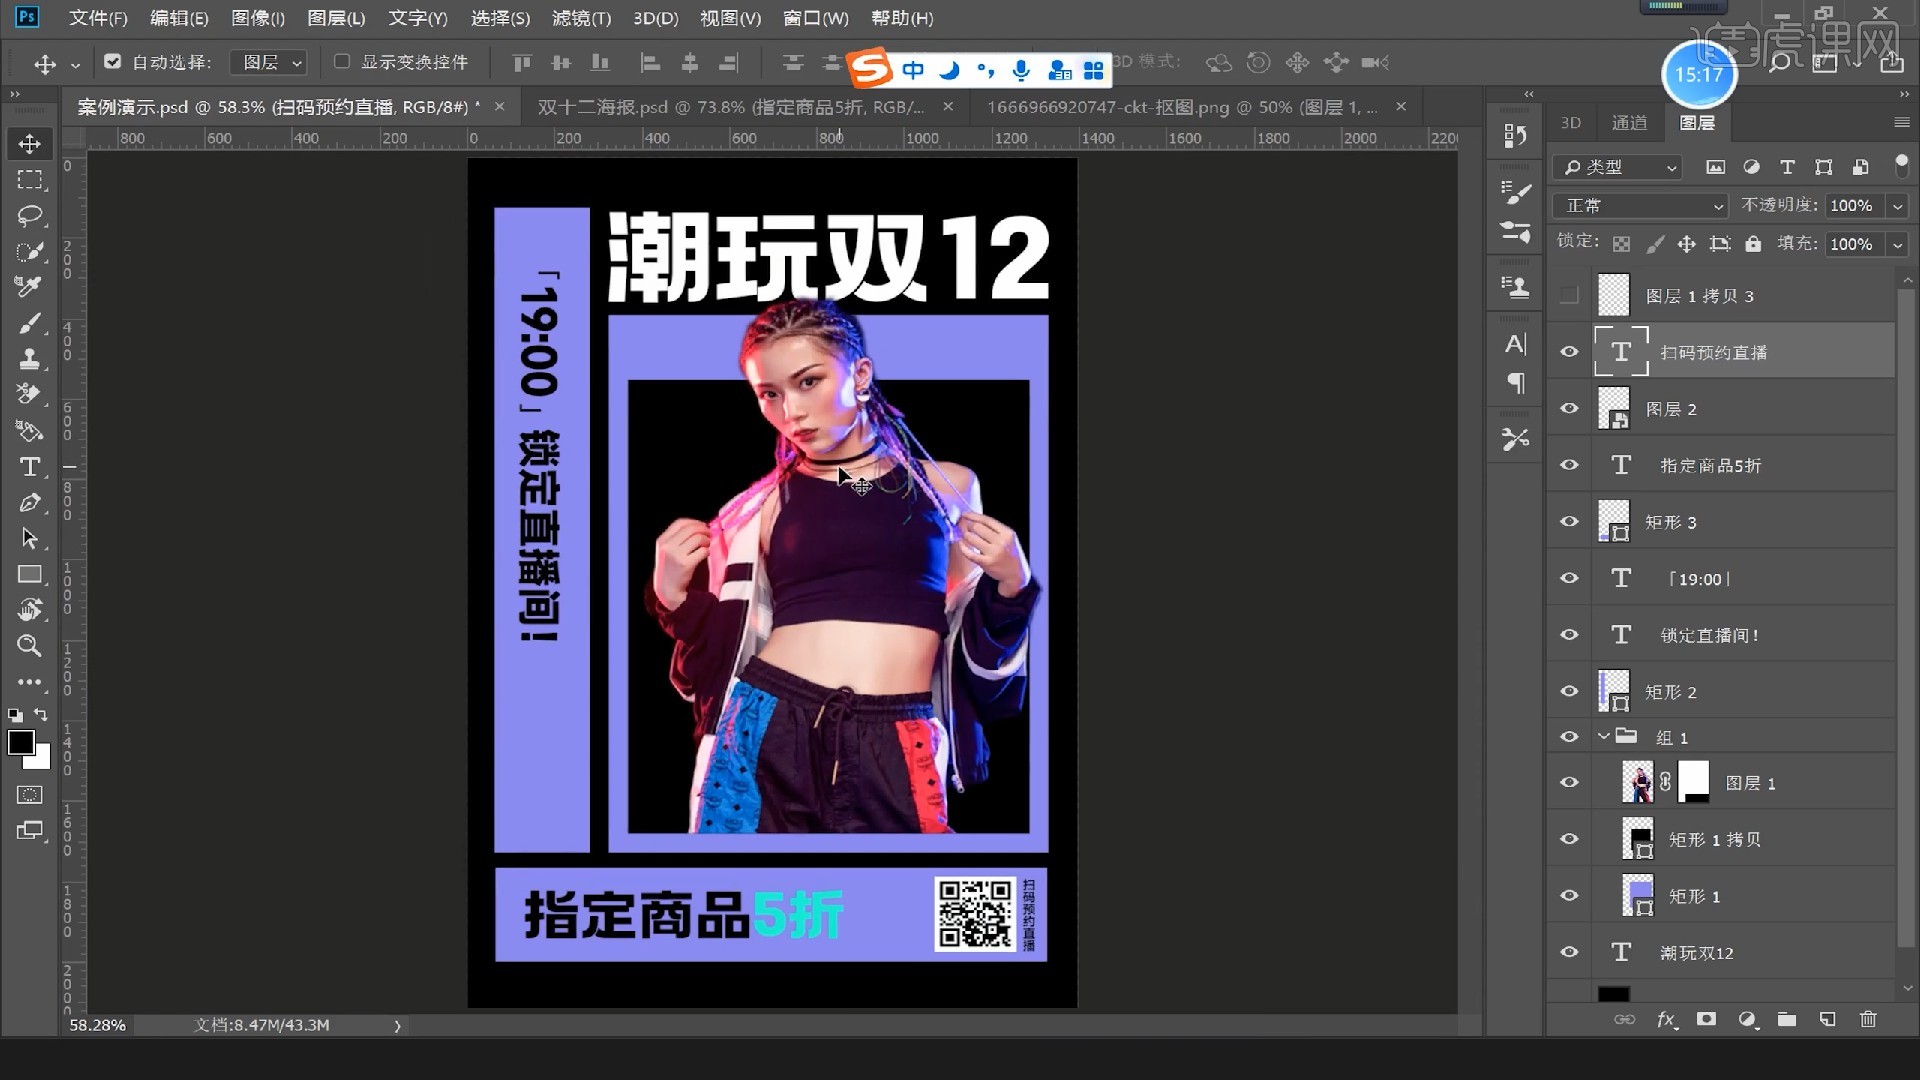This screenshot has width=1920, height=1080.
Task: Click the zoom level field 58.28%
Action: 97,1026
